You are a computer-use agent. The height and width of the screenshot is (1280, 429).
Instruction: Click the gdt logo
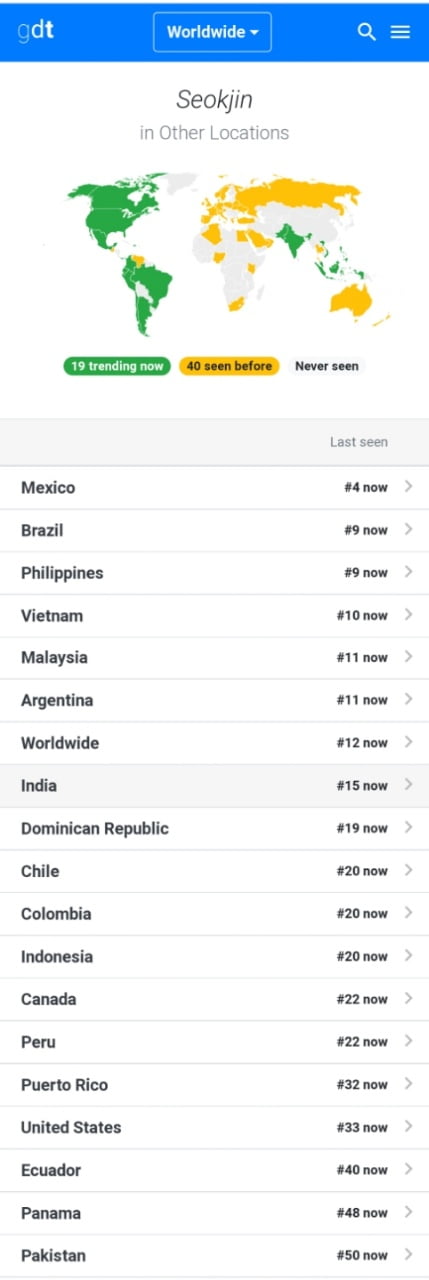coord(36,31)
